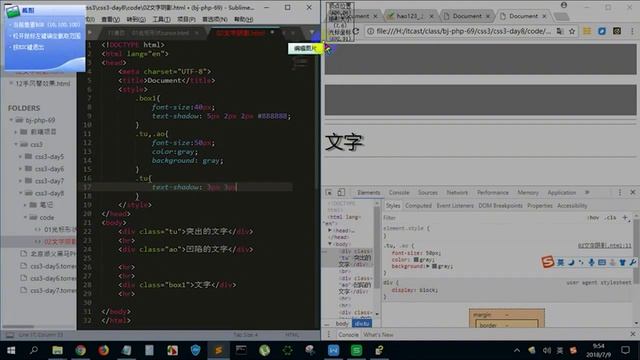
Task: Close the DevTools panel
Action: [x=633, y=192]
